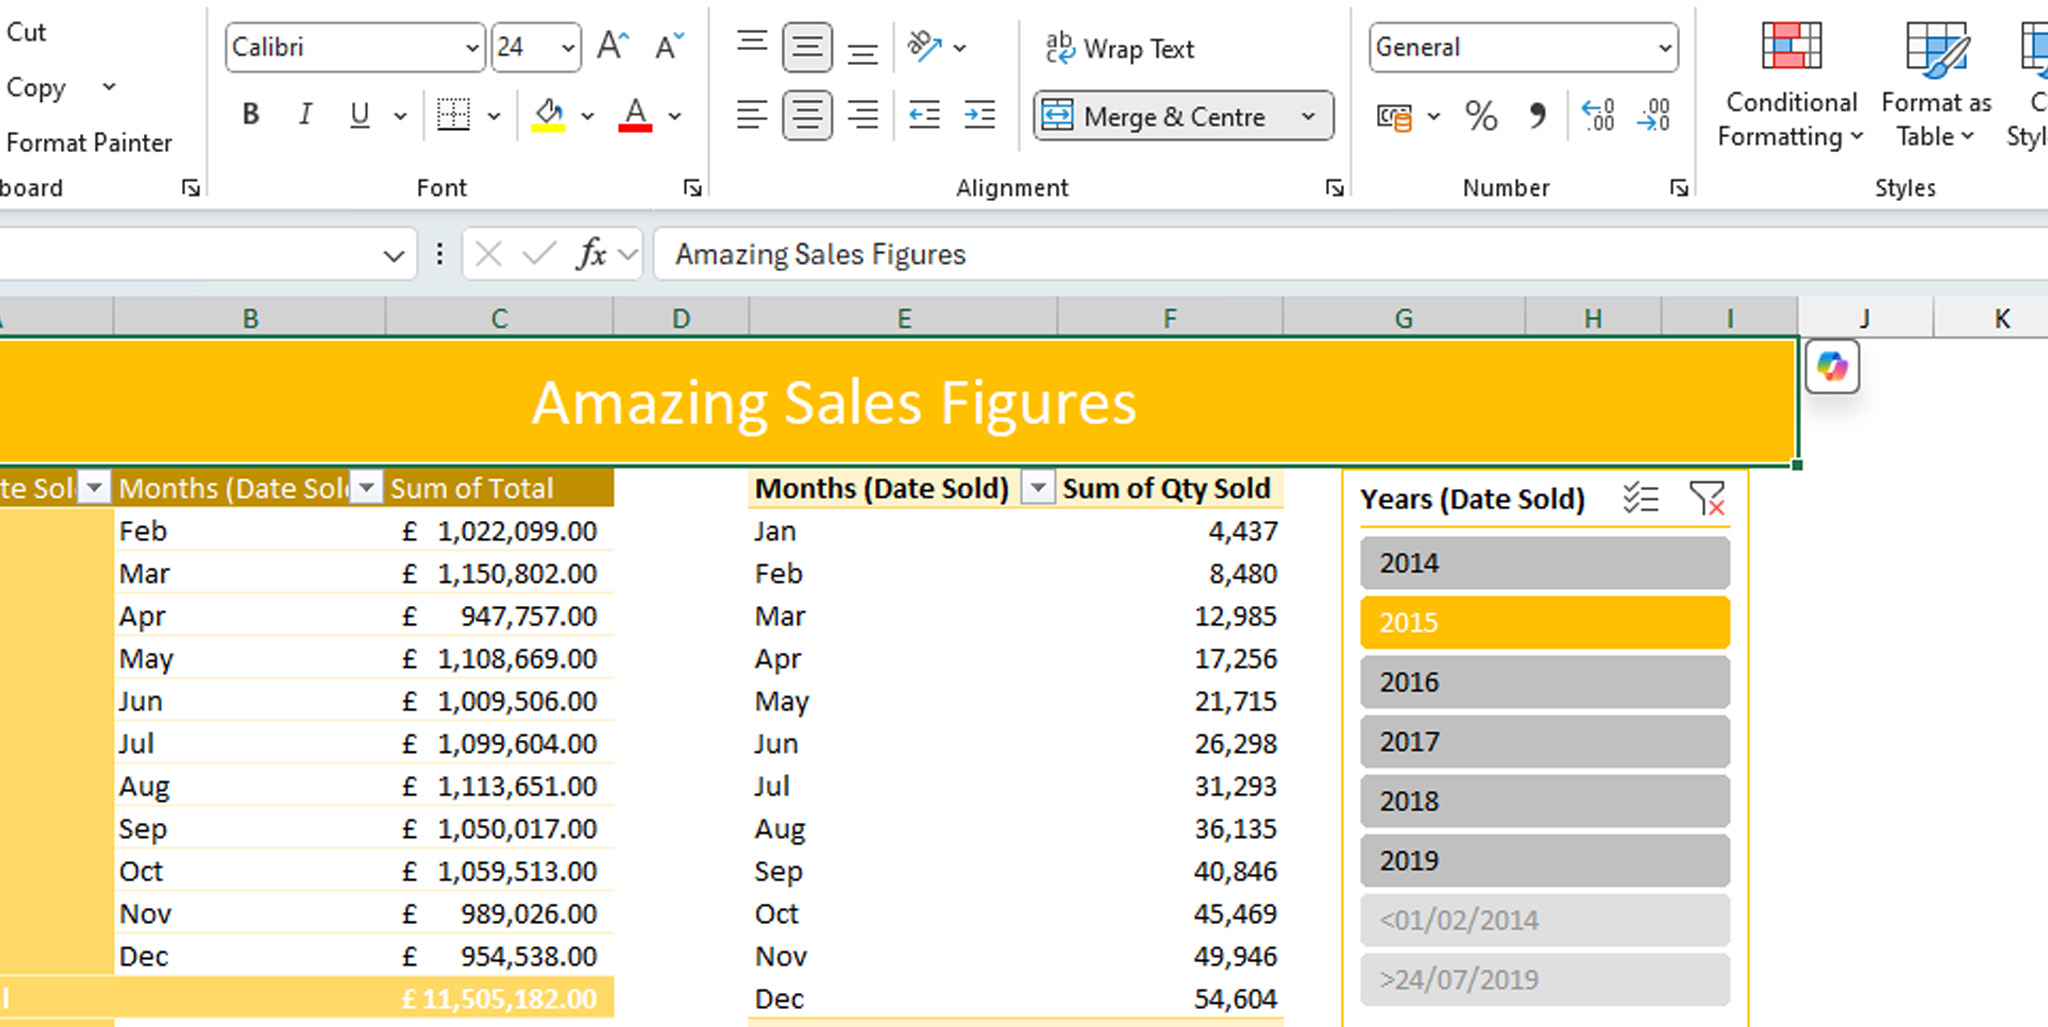Toggle Bold formatting
Viewport: 2048px width, 1027px height.
[x=249, y=114]
